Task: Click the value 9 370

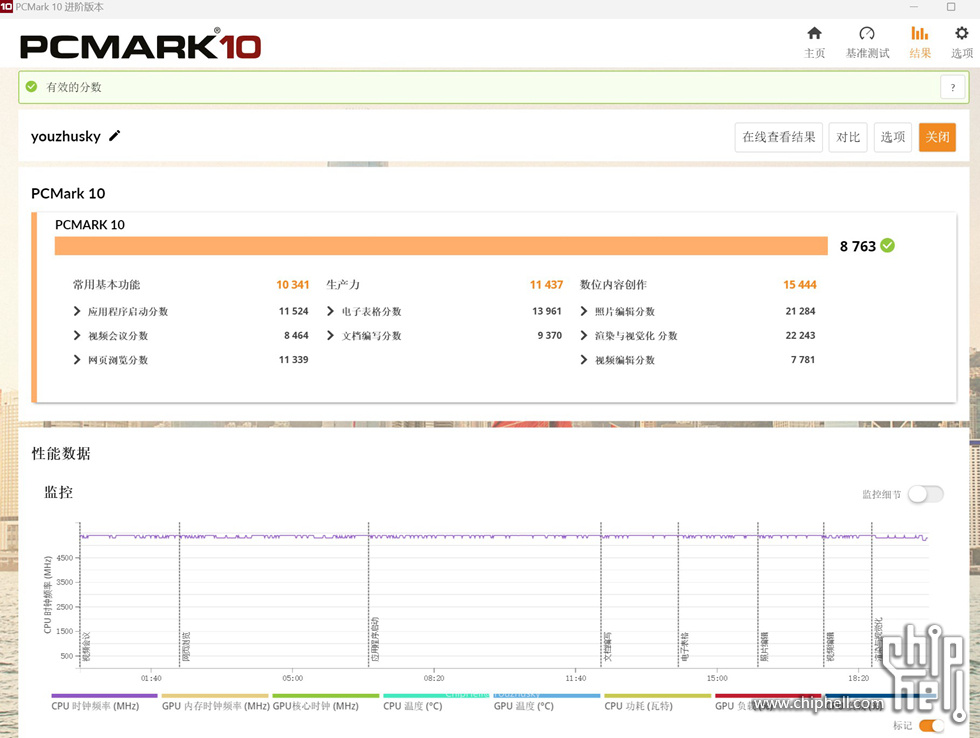Action: [550, 336]
